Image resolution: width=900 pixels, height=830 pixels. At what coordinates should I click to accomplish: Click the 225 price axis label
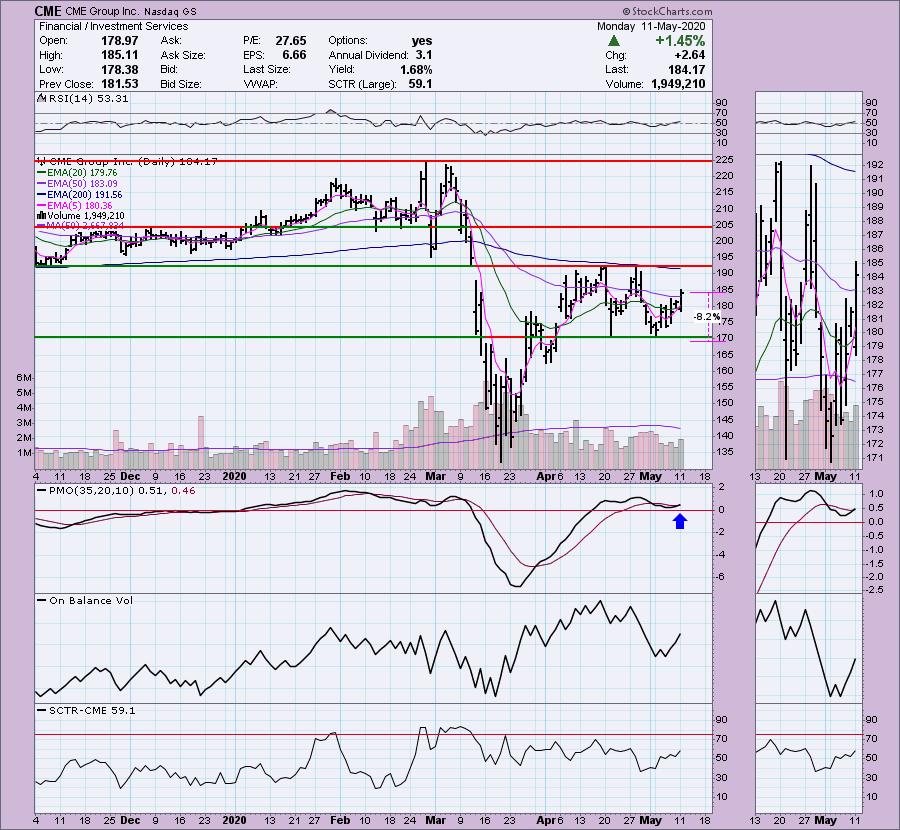tap(722, 160)
